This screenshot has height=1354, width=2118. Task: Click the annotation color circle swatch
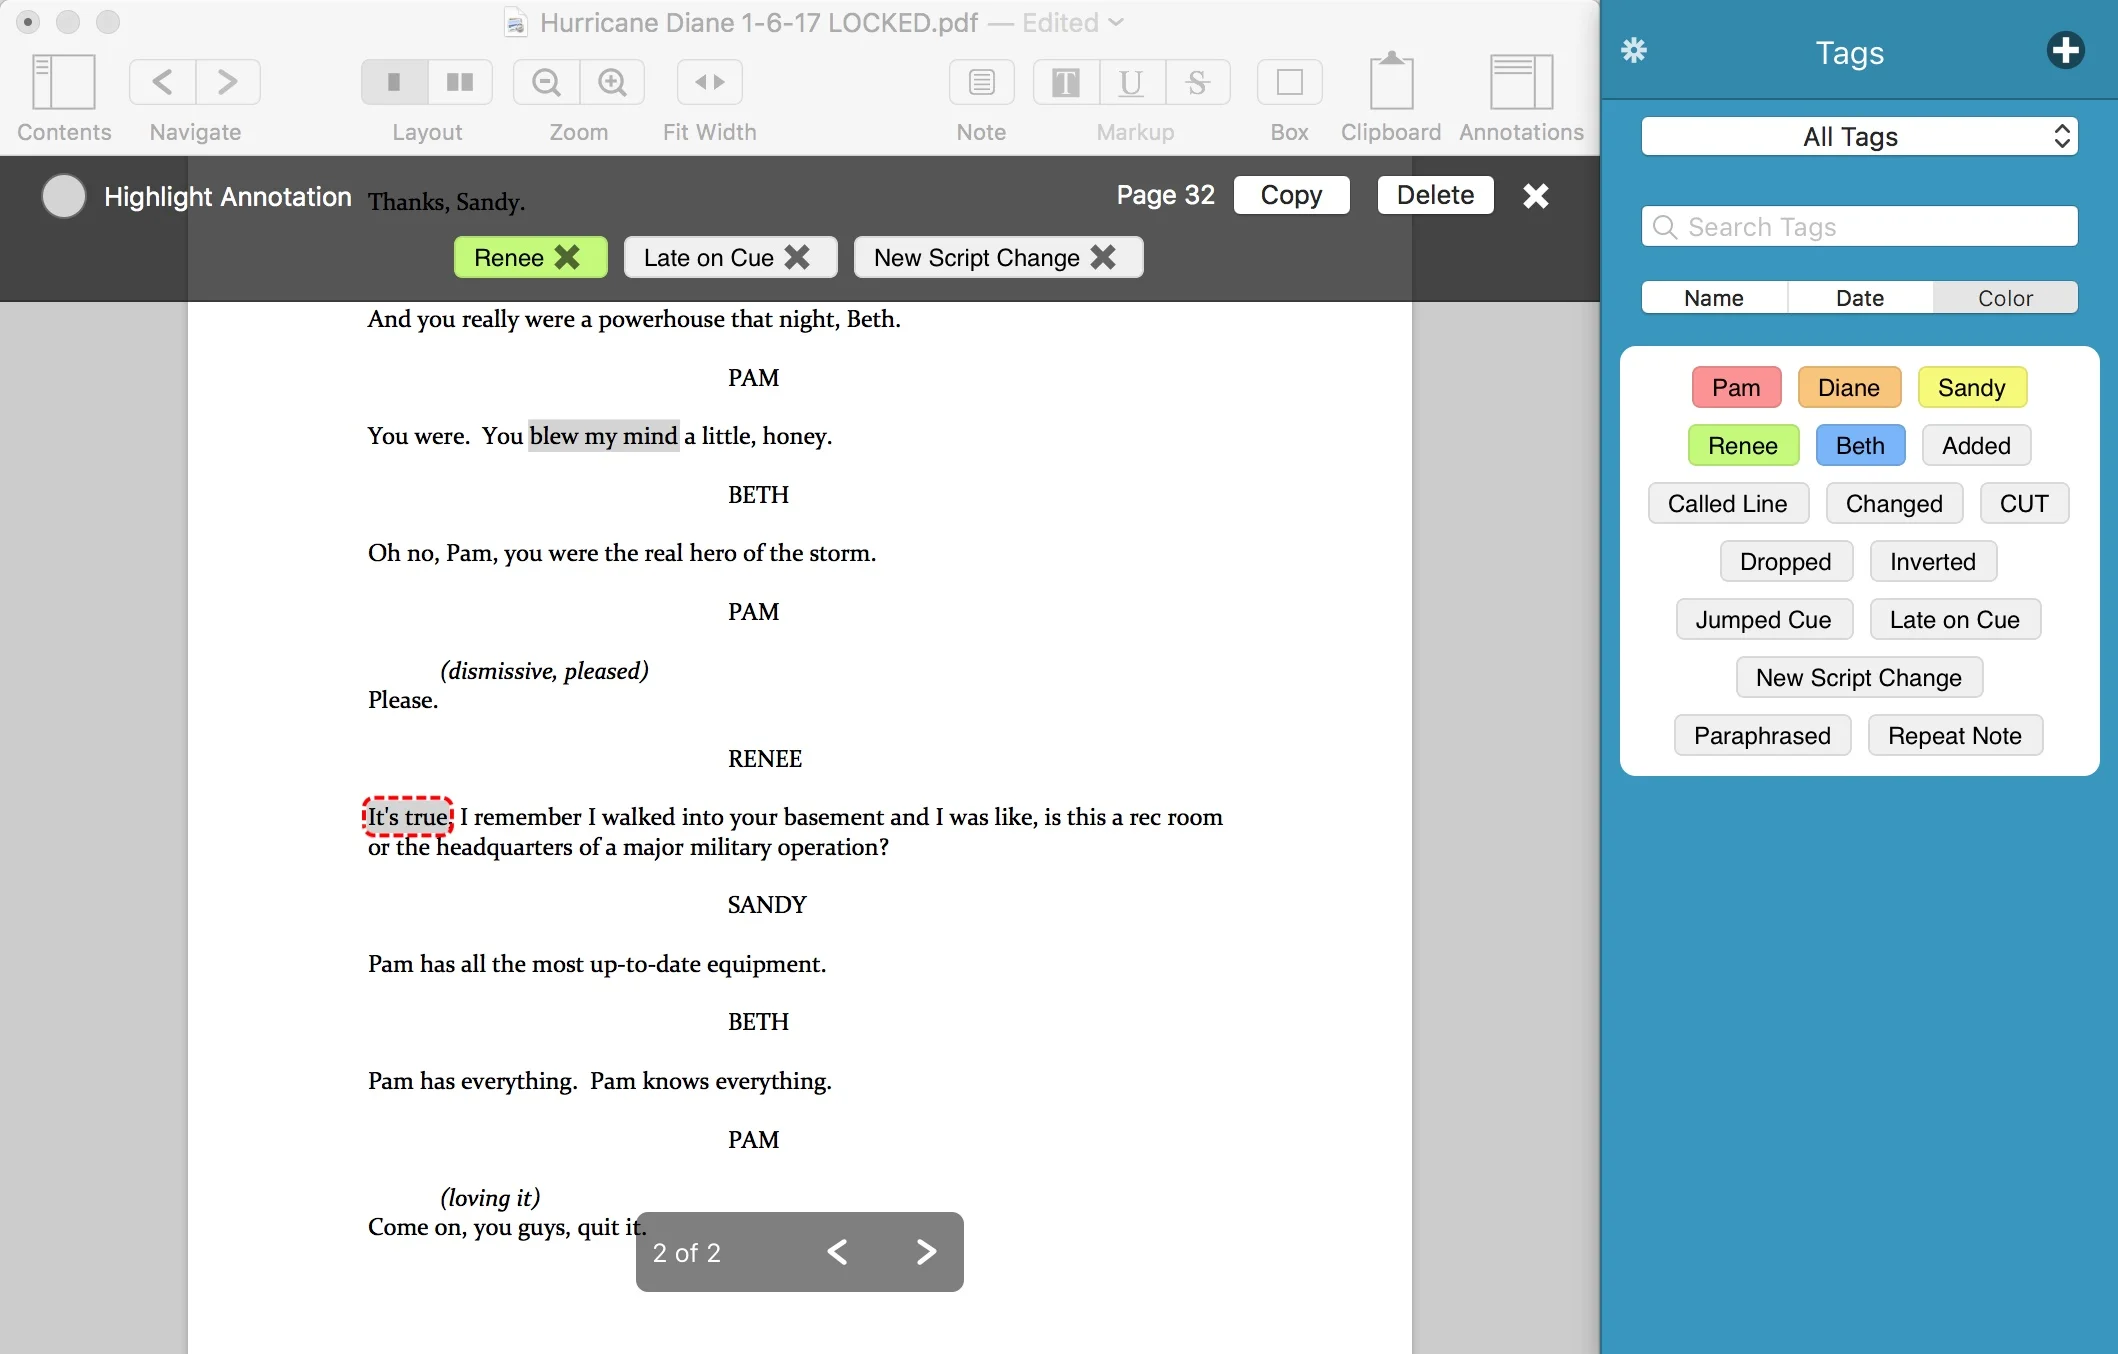coord(64,196)
